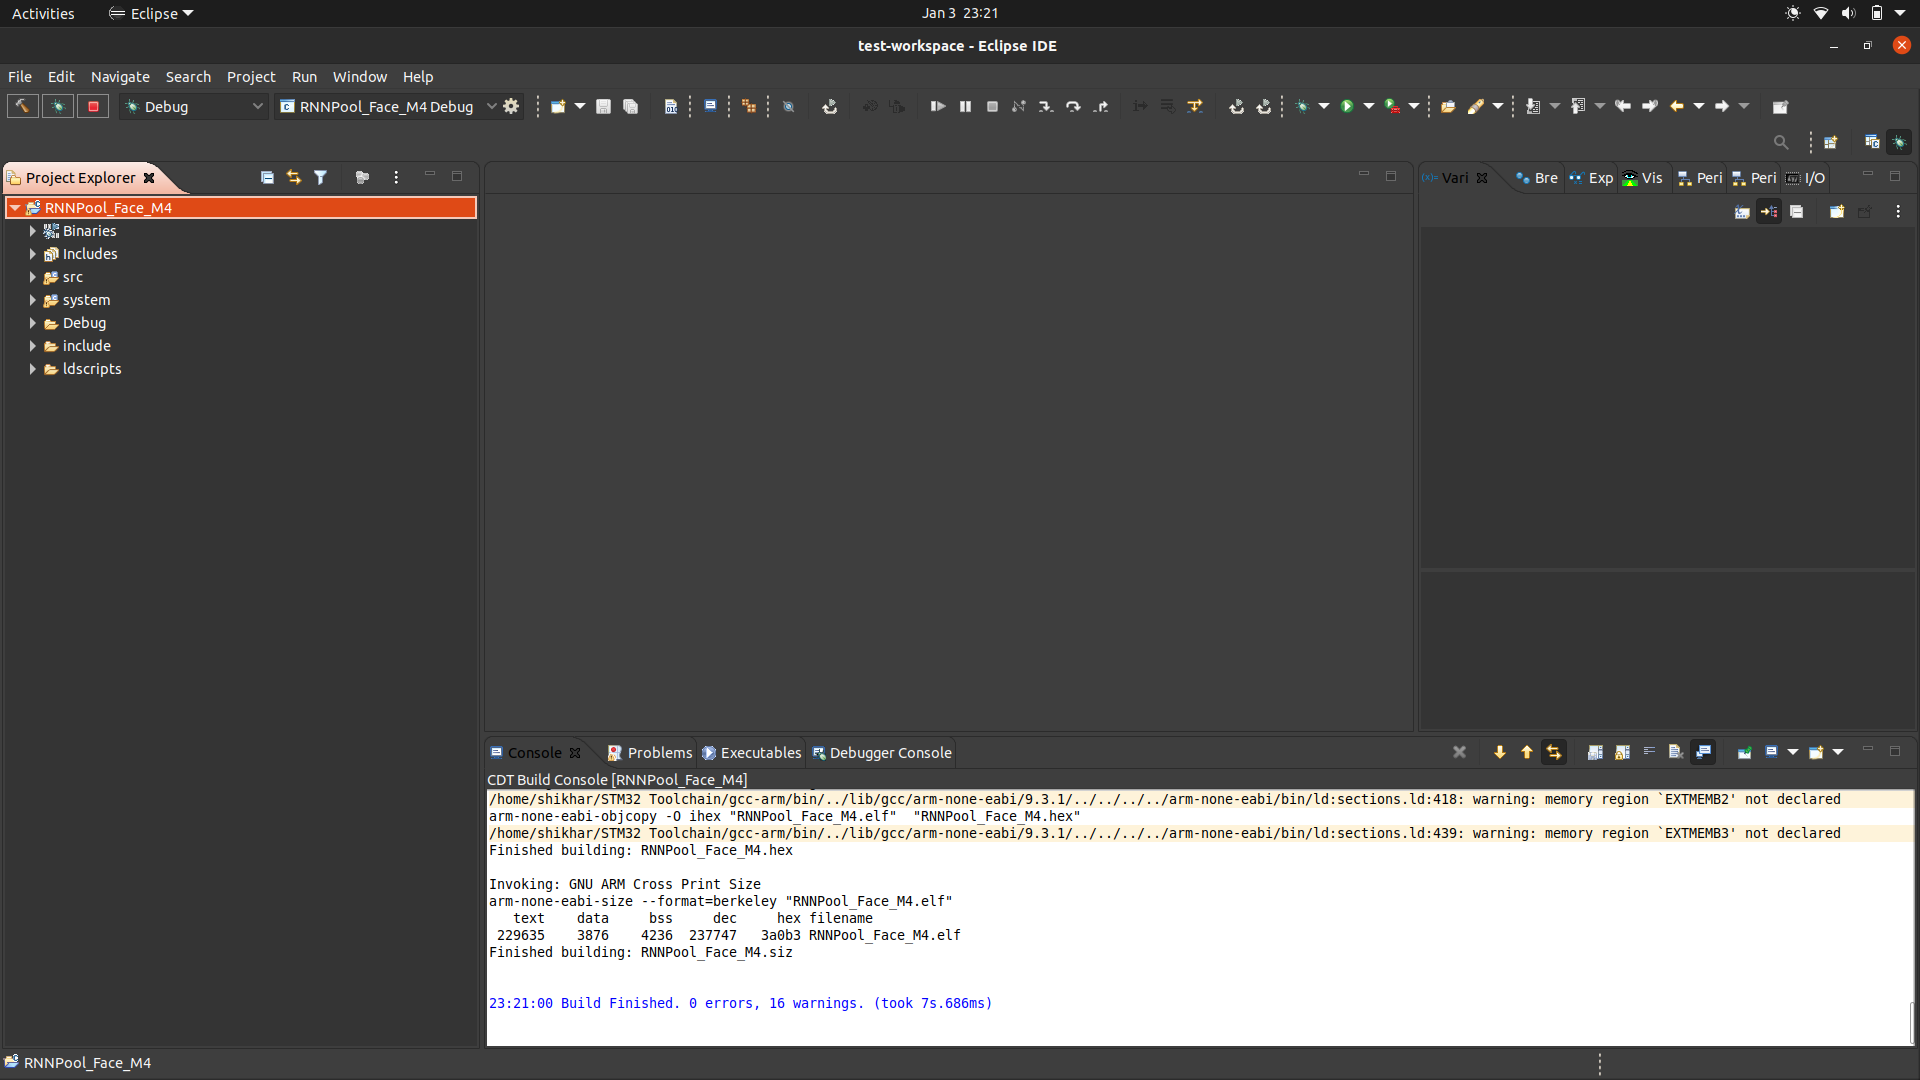Open RNNPool_Face_M4 Debug configuration dropdown
Screen dimensions: 1920x1080
point(491,106)
